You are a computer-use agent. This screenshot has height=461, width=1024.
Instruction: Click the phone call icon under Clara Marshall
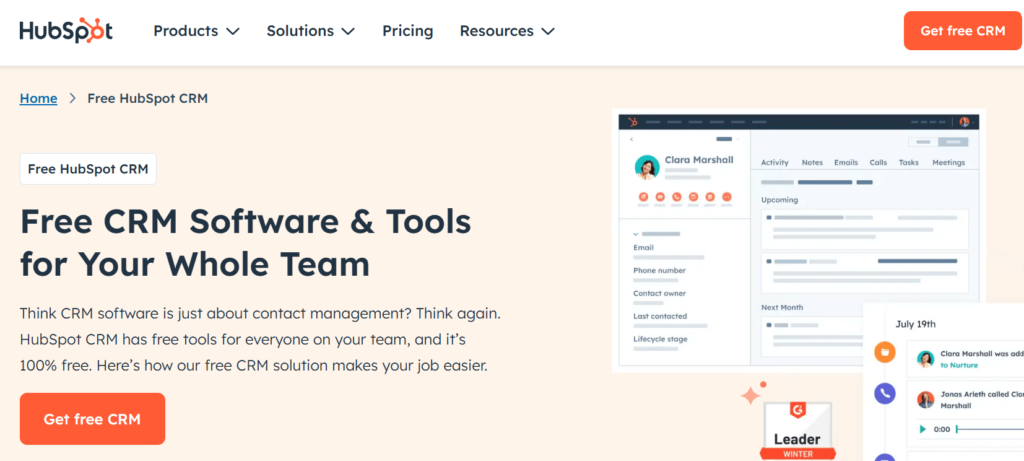(x=677, y=196)
